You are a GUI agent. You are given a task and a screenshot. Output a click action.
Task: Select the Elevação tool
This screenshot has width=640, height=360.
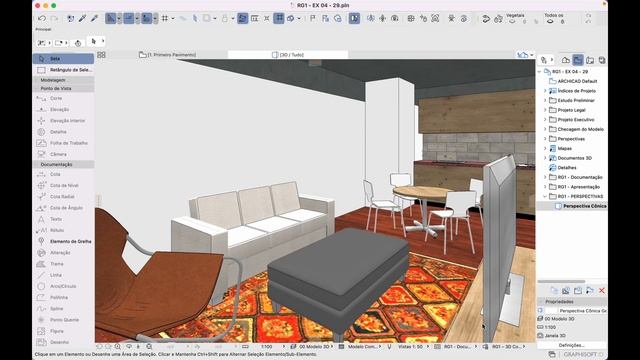point(63,109)
